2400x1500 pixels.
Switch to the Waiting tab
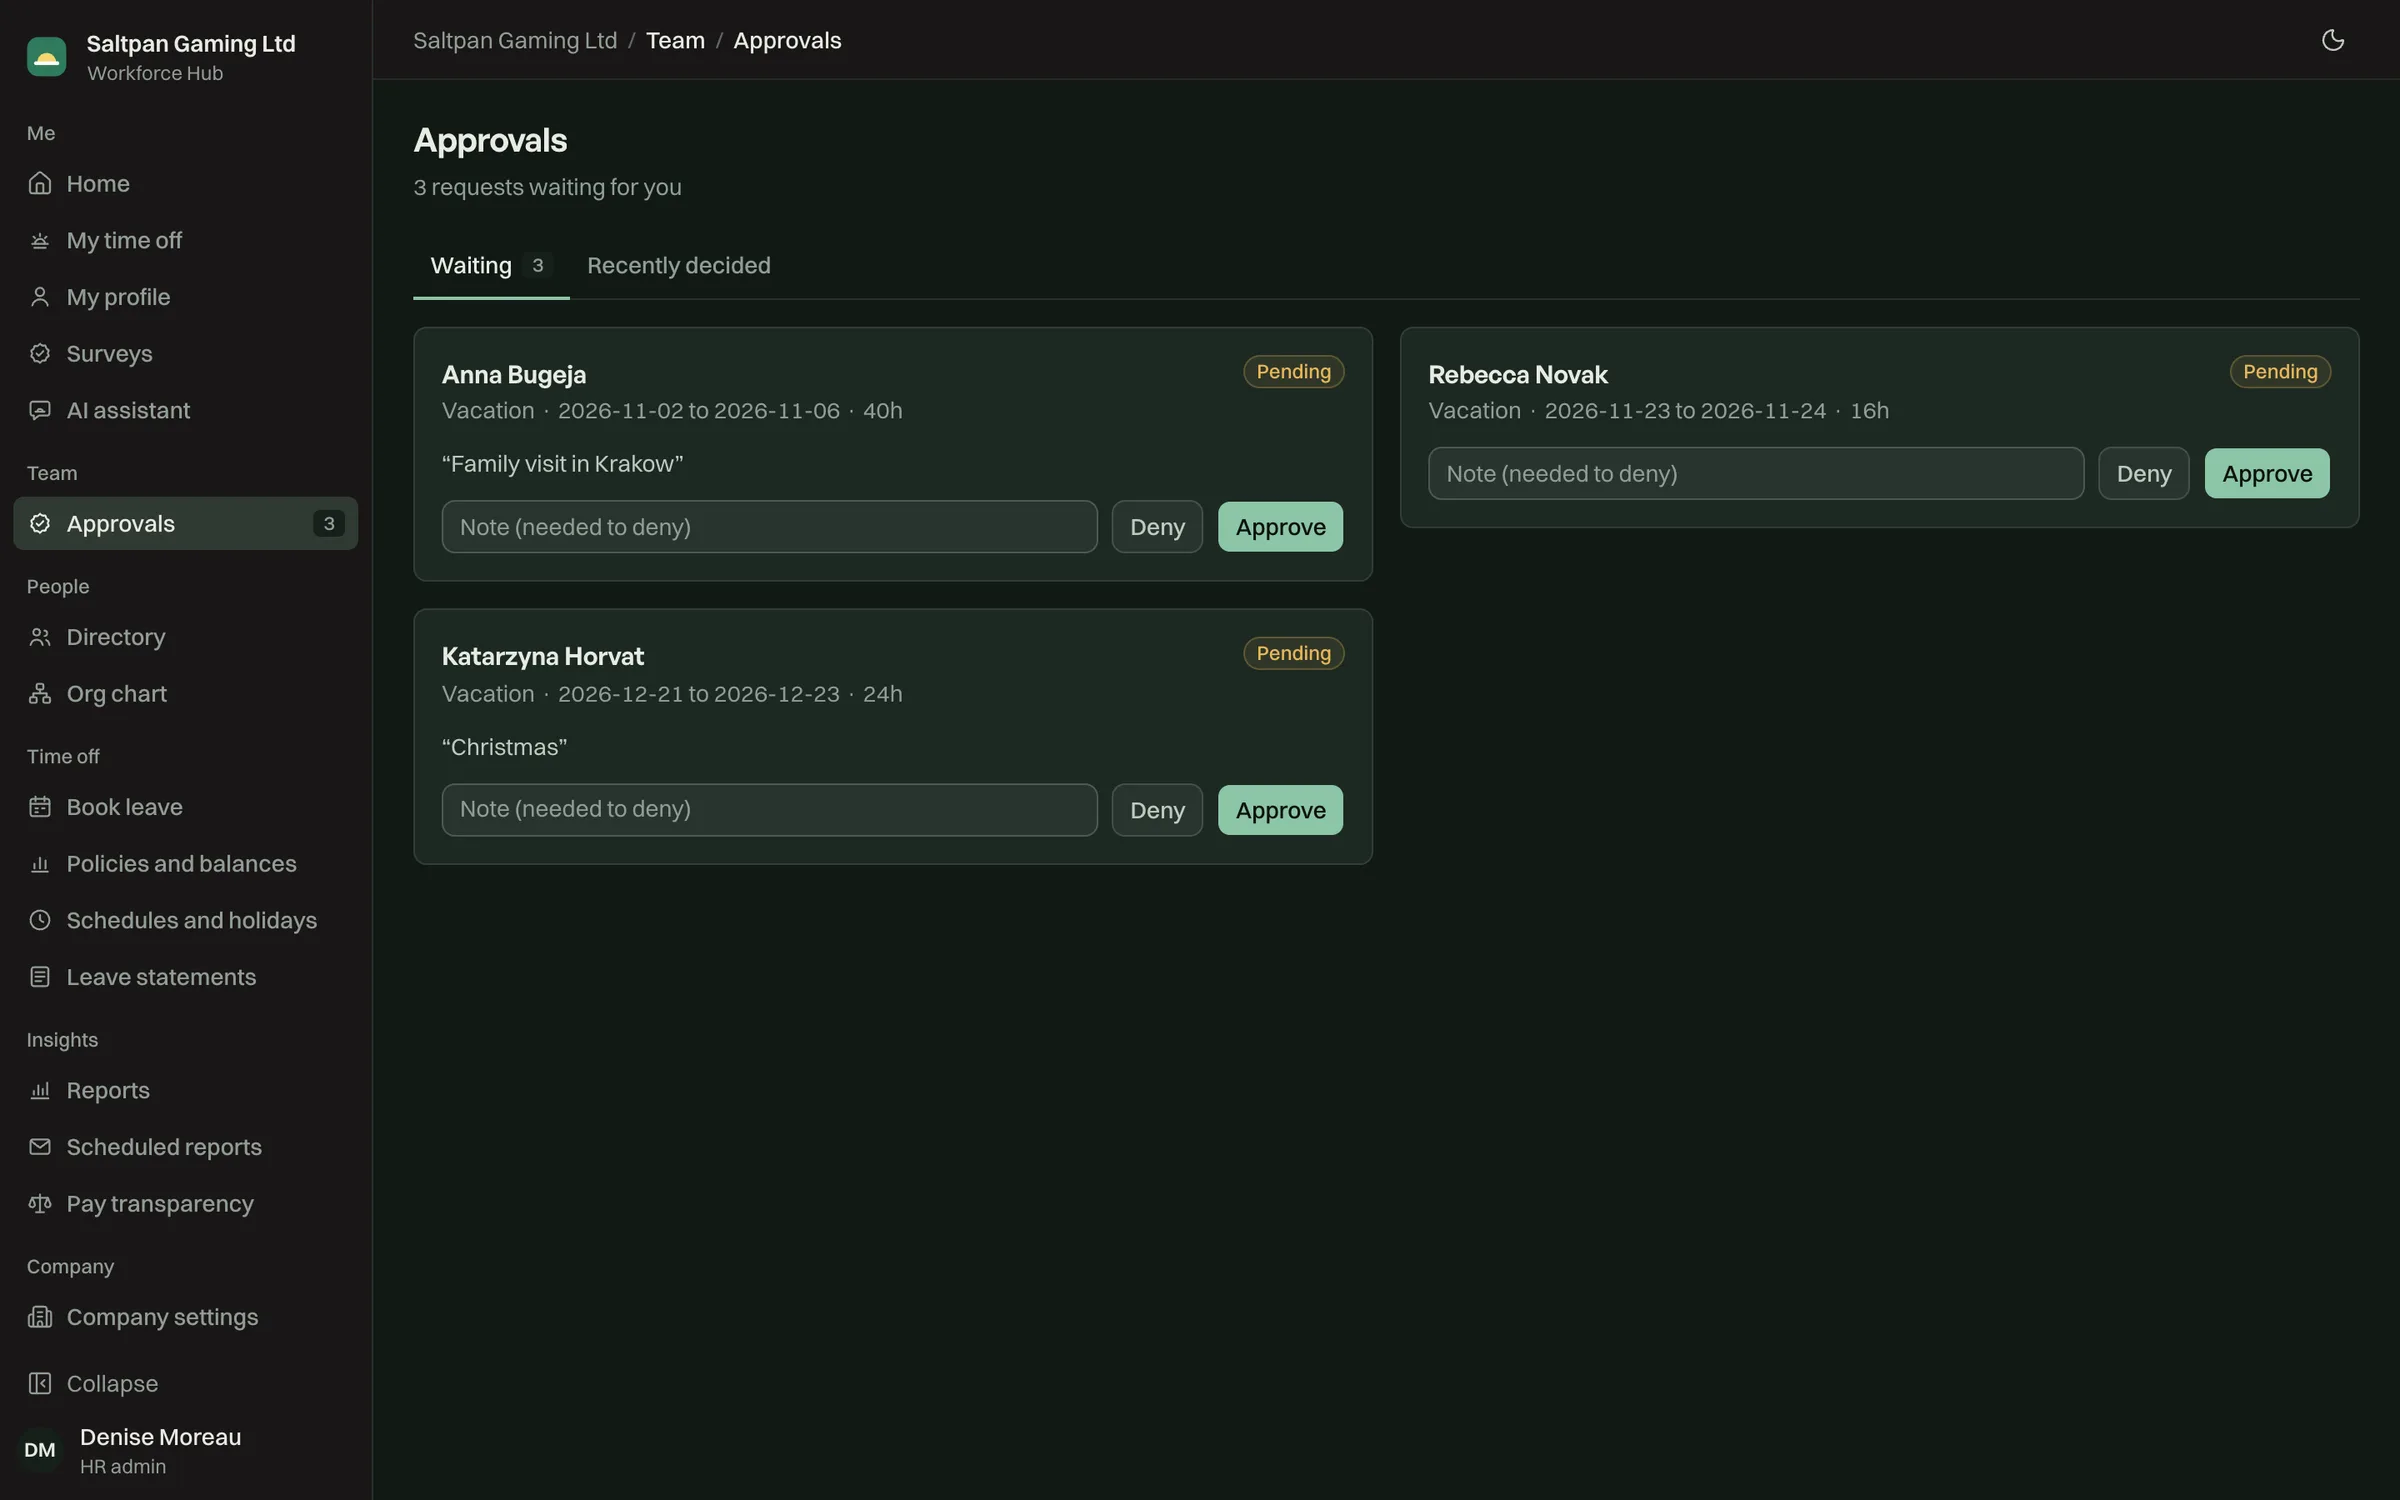coord(491,265)
